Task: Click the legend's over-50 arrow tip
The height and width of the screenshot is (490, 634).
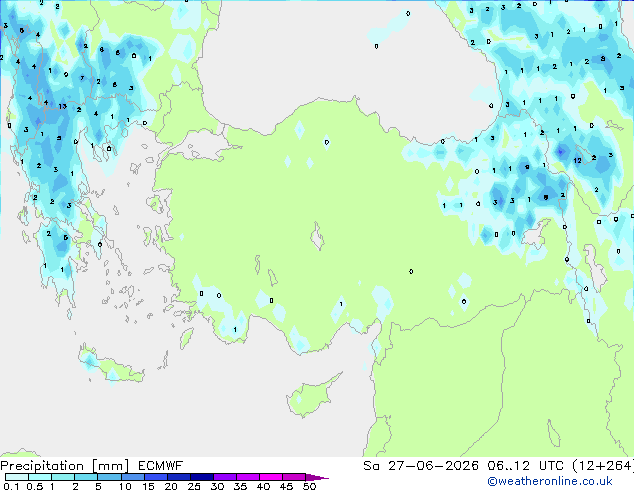Action: coord(317,477)
